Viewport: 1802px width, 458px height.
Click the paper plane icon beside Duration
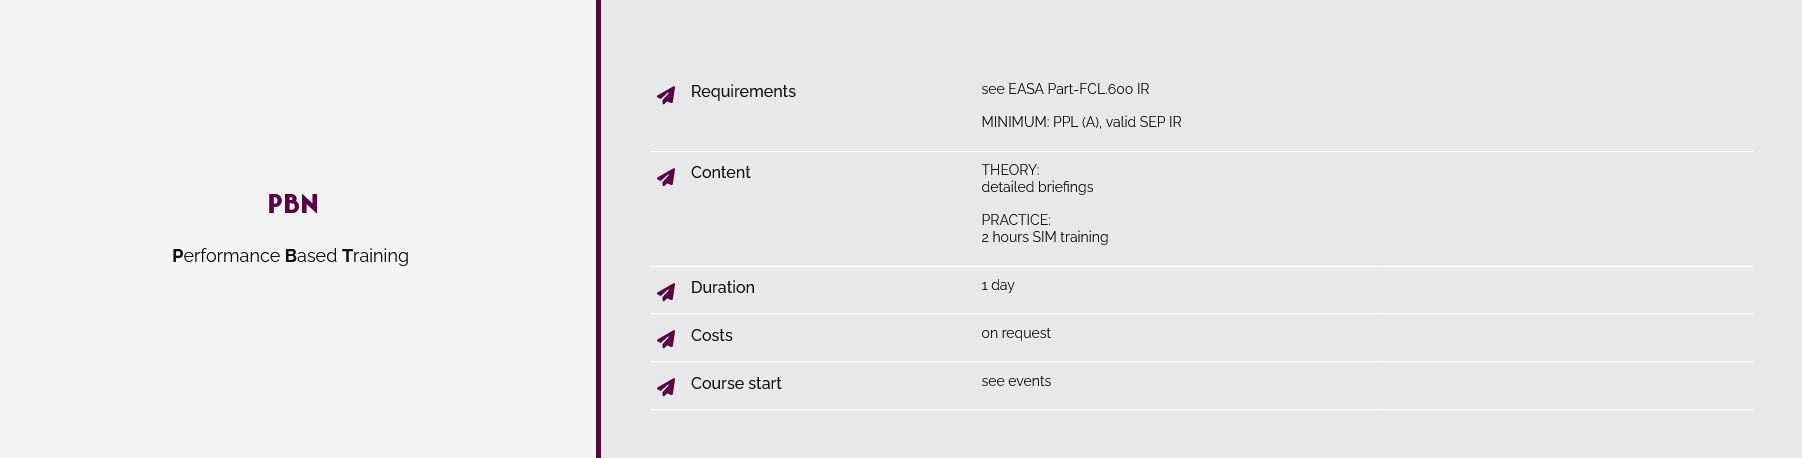pyautogui.click(x=666, y=292)
